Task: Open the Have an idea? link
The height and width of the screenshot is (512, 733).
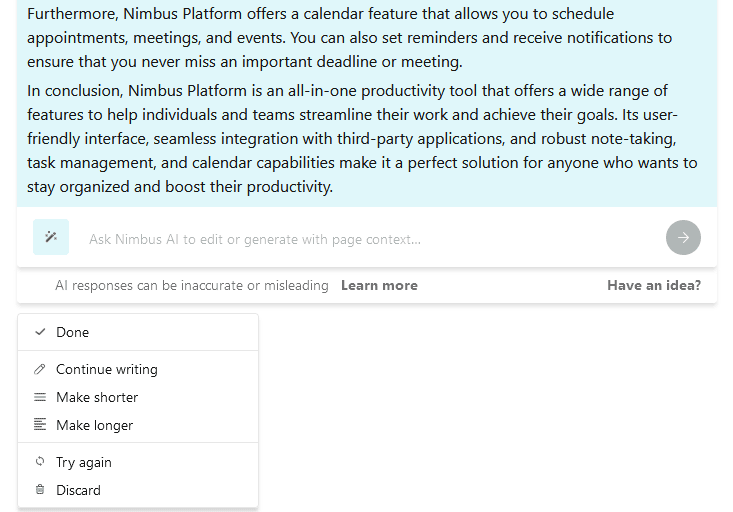Action: [654, 285]
